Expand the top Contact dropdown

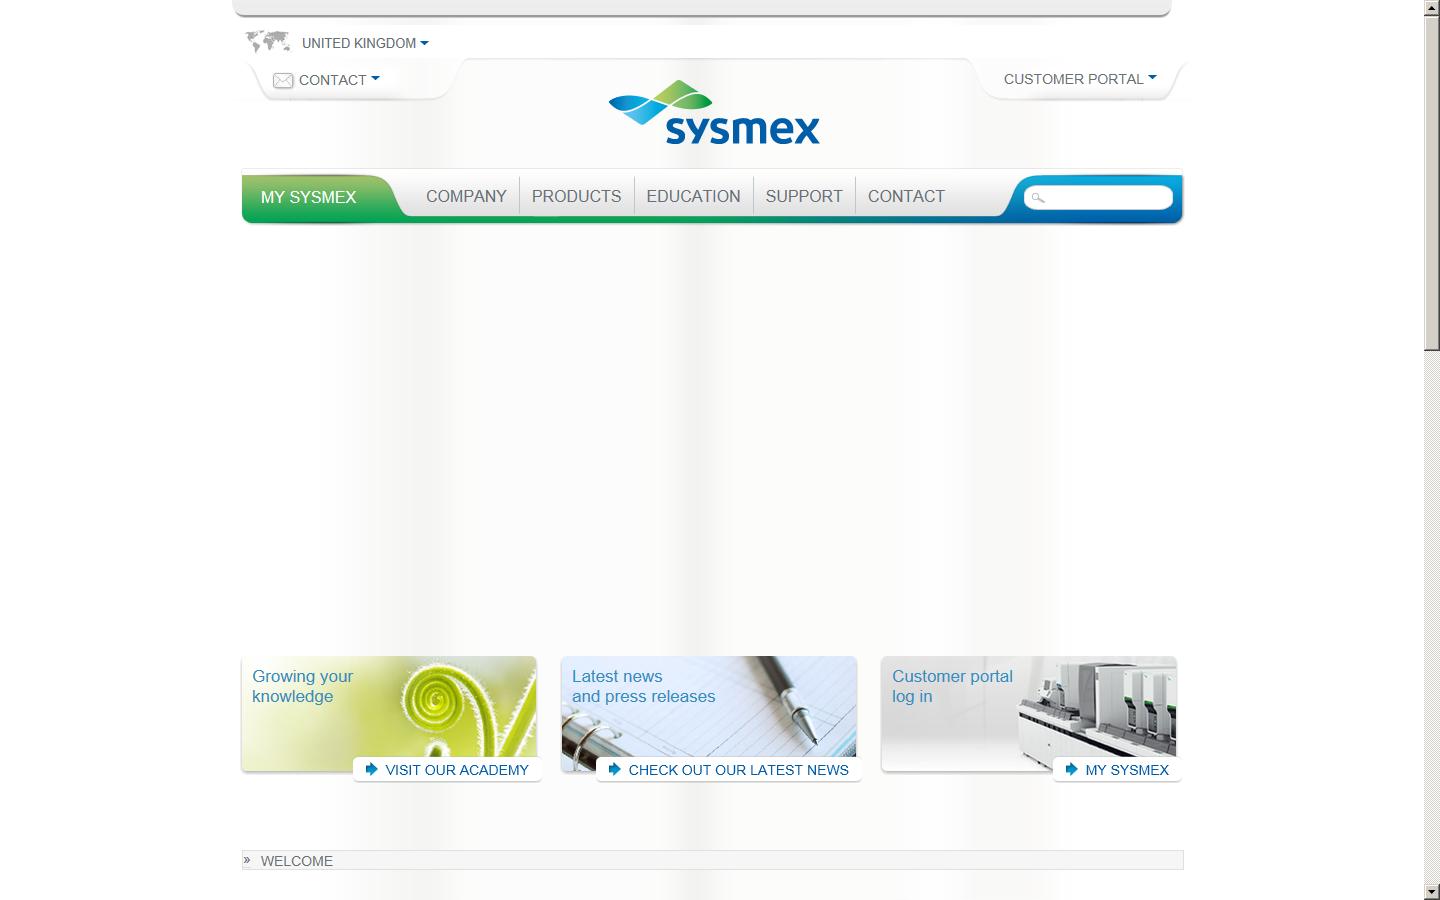[338, 80]
